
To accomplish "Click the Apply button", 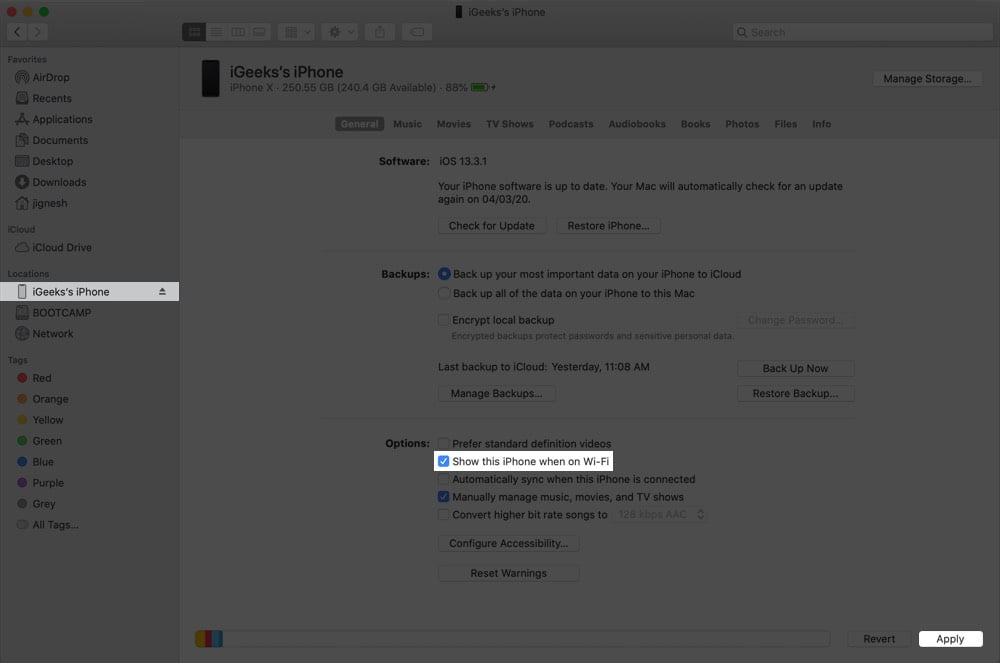I will click(x=950, y=639).
